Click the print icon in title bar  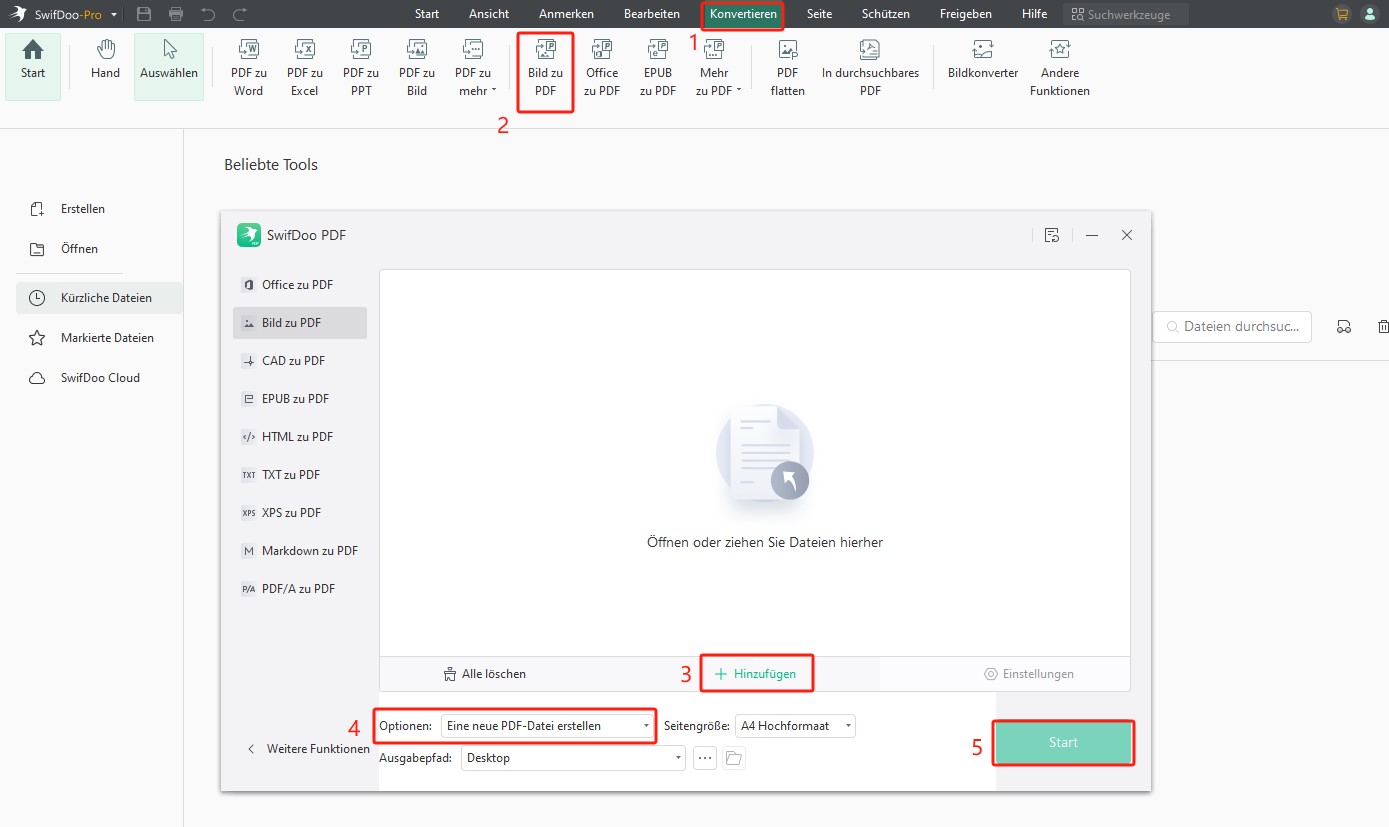176,14
